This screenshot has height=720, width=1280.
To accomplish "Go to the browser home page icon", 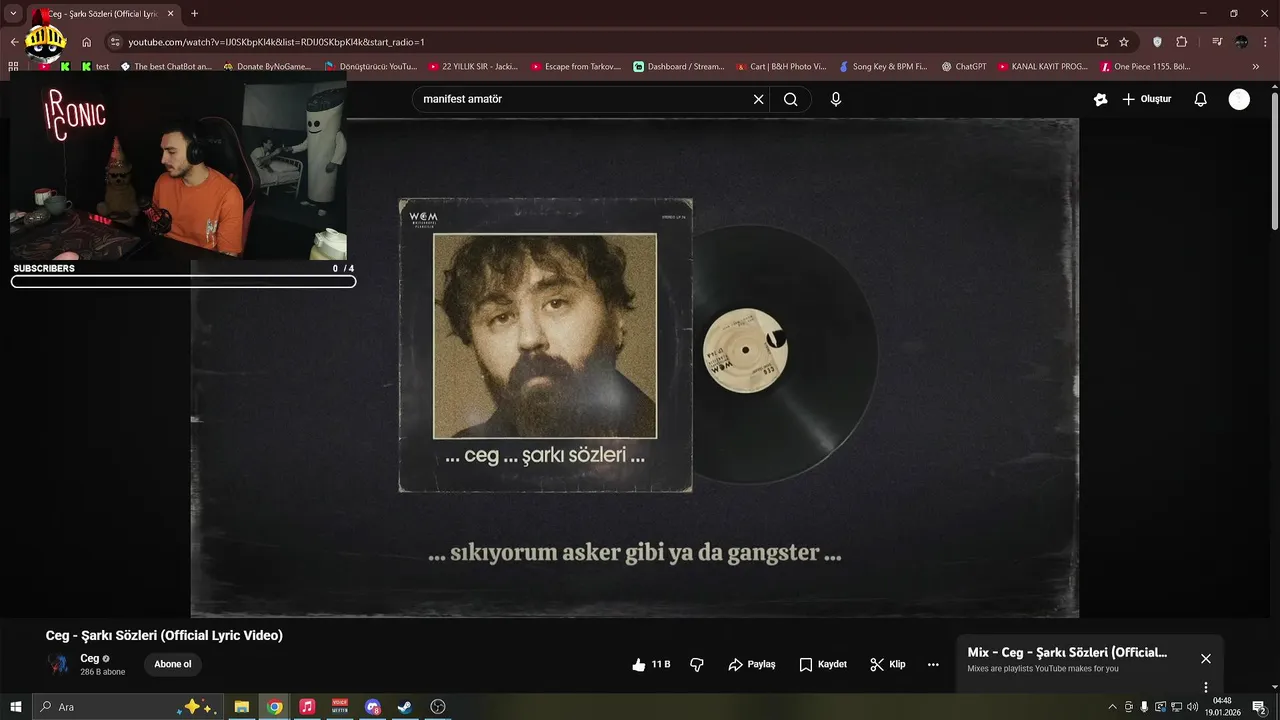I will click(87, 42).
